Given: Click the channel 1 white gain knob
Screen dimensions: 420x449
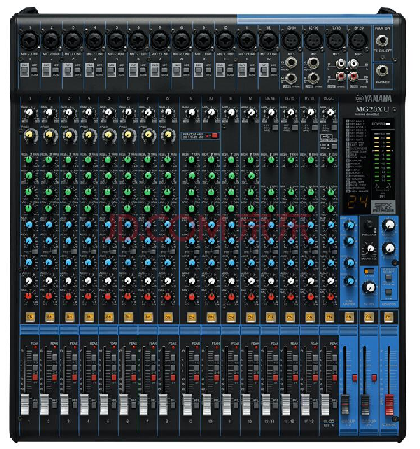Looking at the screenshot, I should click(29, 112).
